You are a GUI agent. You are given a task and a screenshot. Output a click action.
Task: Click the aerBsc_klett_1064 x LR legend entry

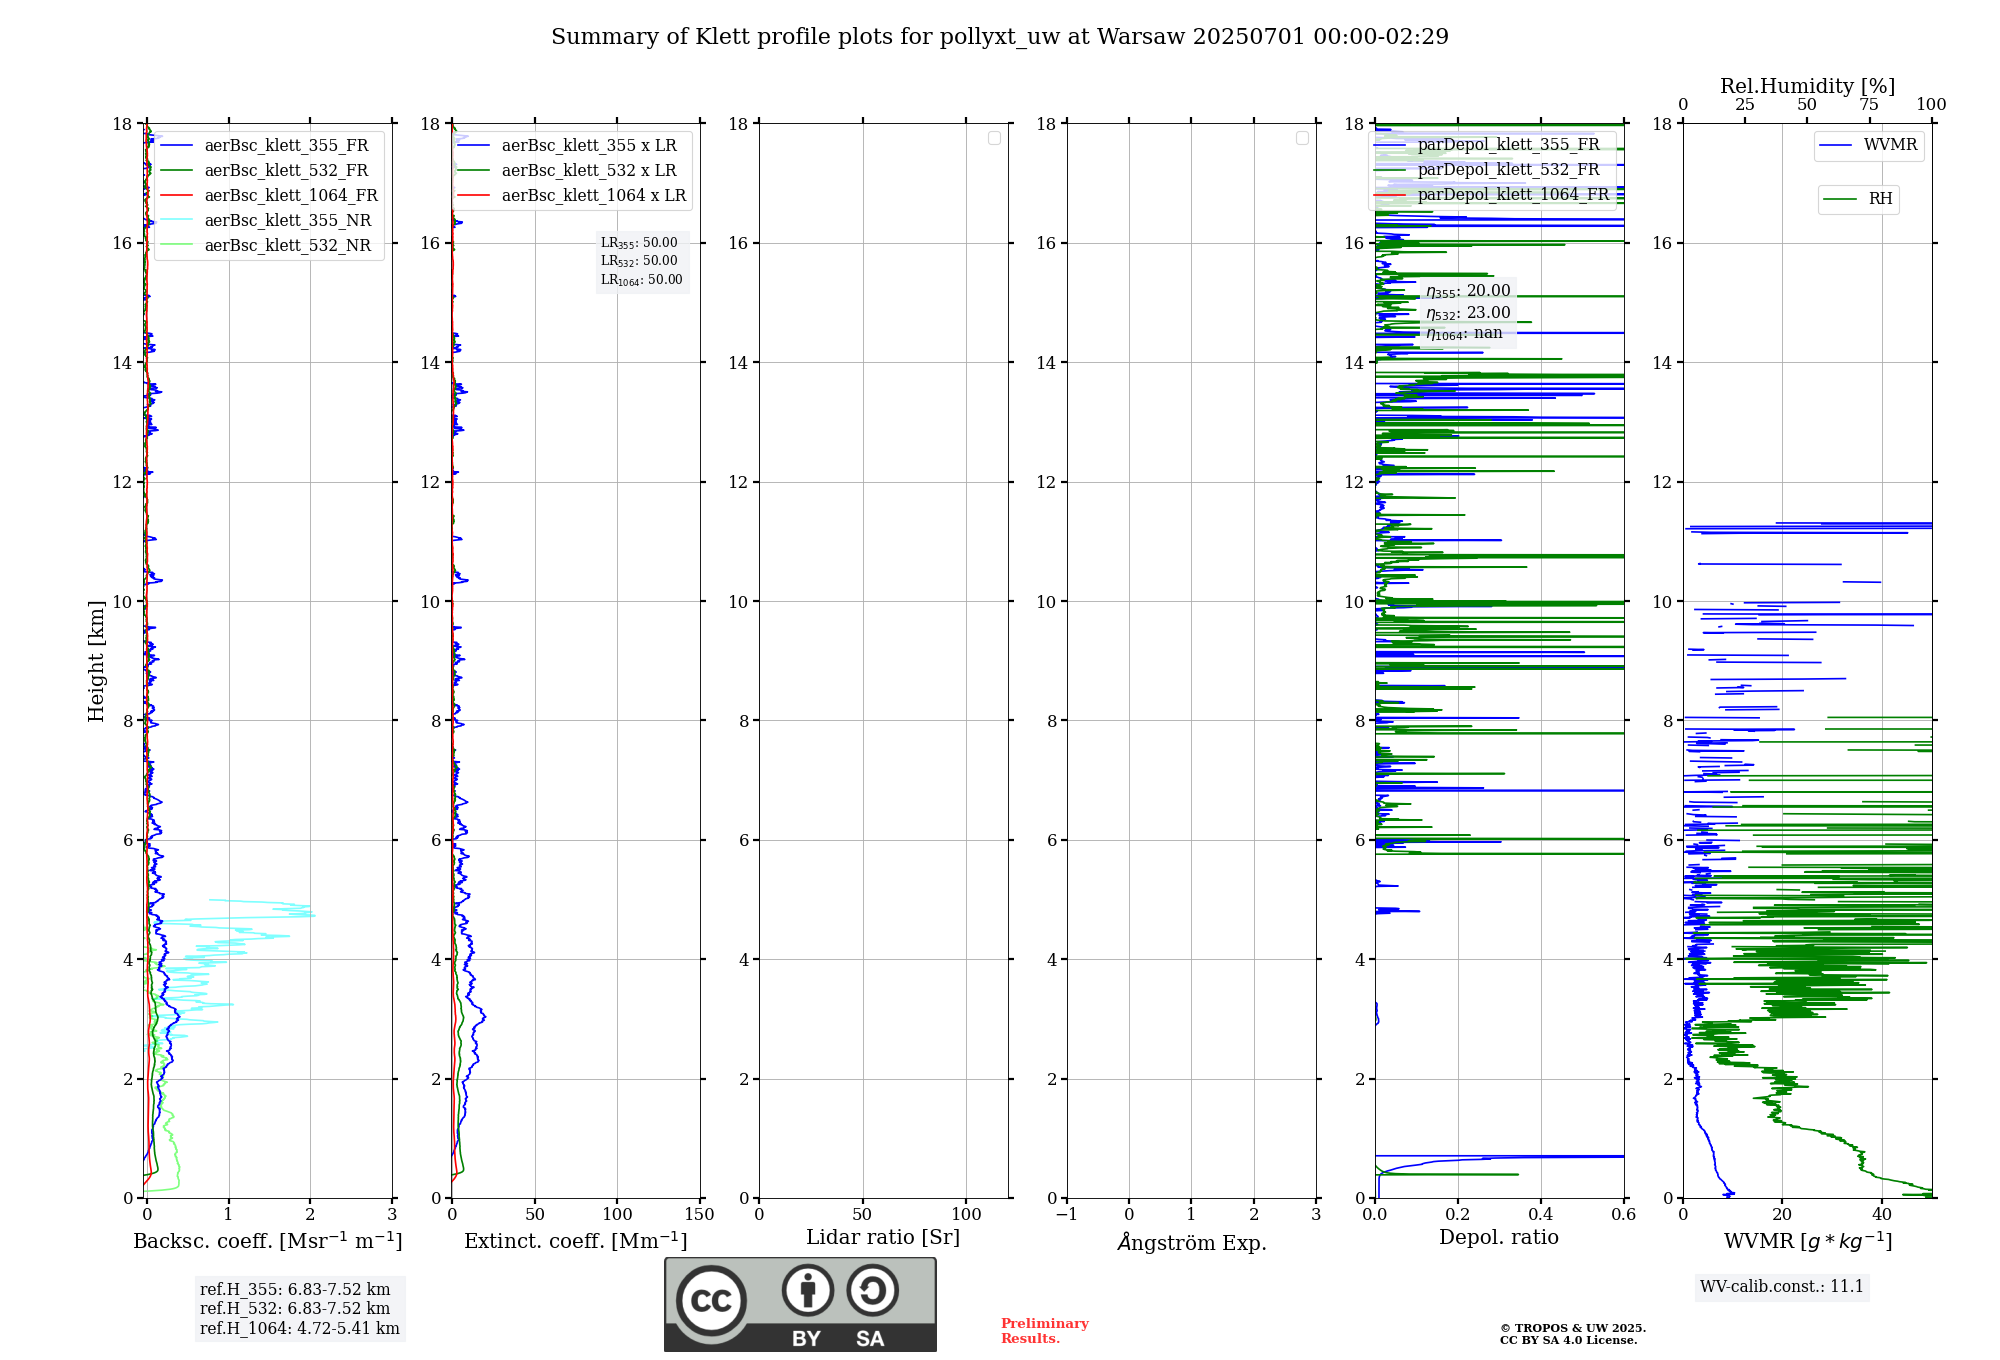[572, 195]
